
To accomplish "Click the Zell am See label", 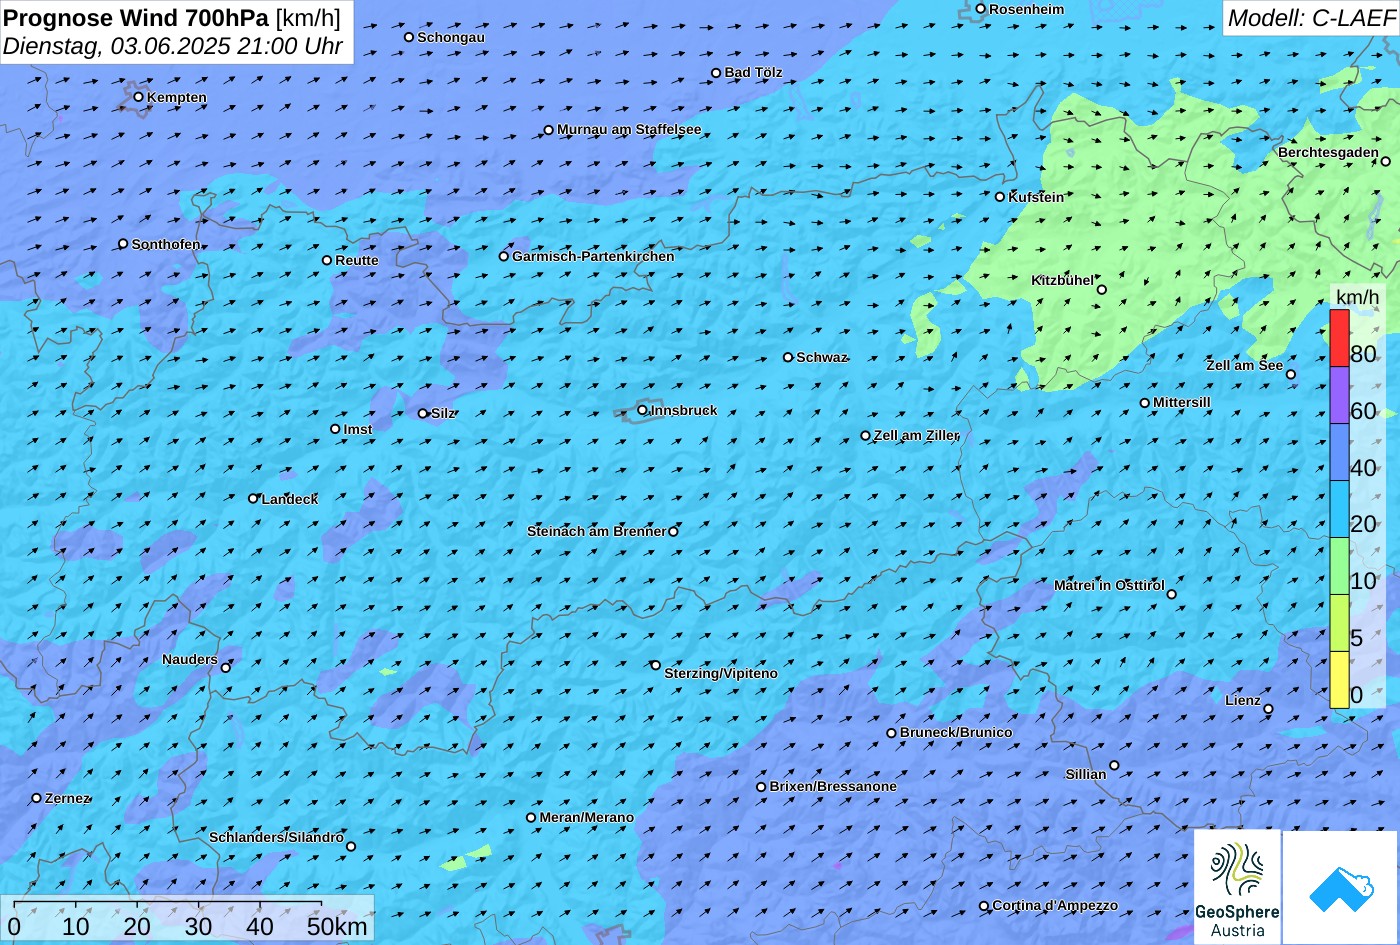I will [x=1244, y=365].
